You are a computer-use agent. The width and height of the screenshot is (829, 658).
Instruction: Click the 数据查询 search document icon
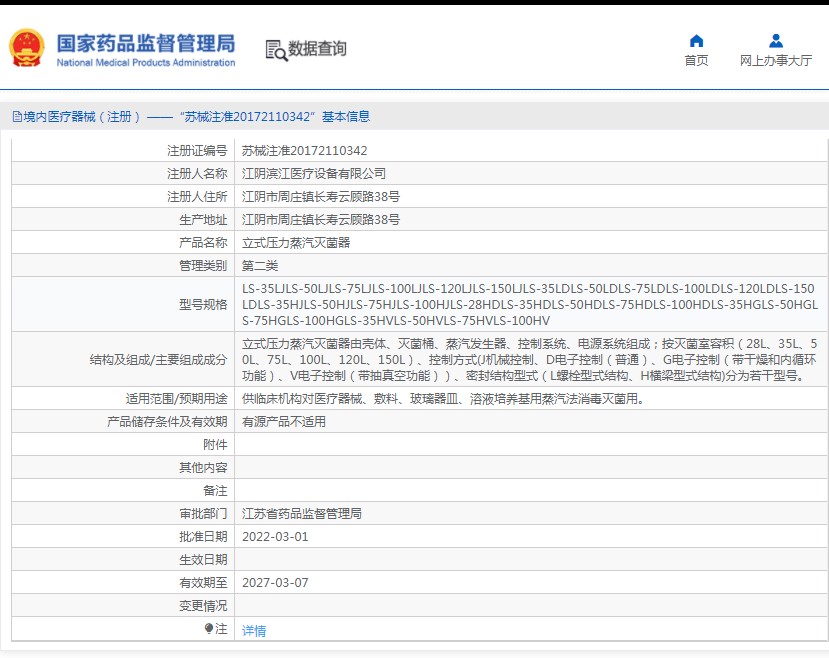point(277,50)
